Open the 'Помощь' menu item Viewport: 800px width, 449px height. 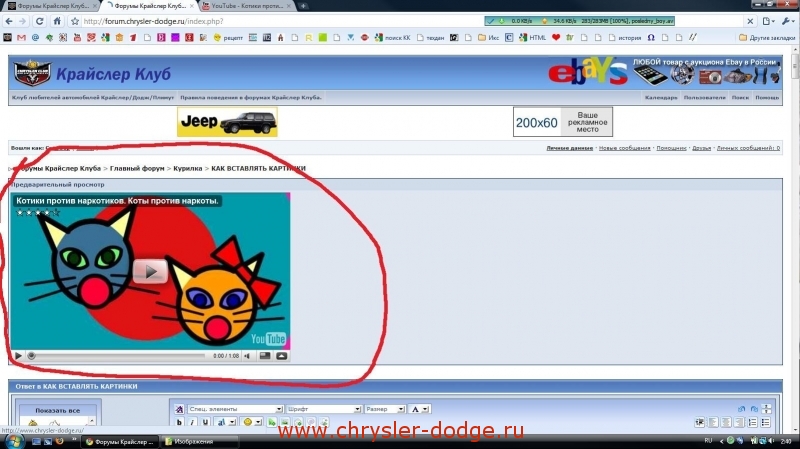point(767,97)
